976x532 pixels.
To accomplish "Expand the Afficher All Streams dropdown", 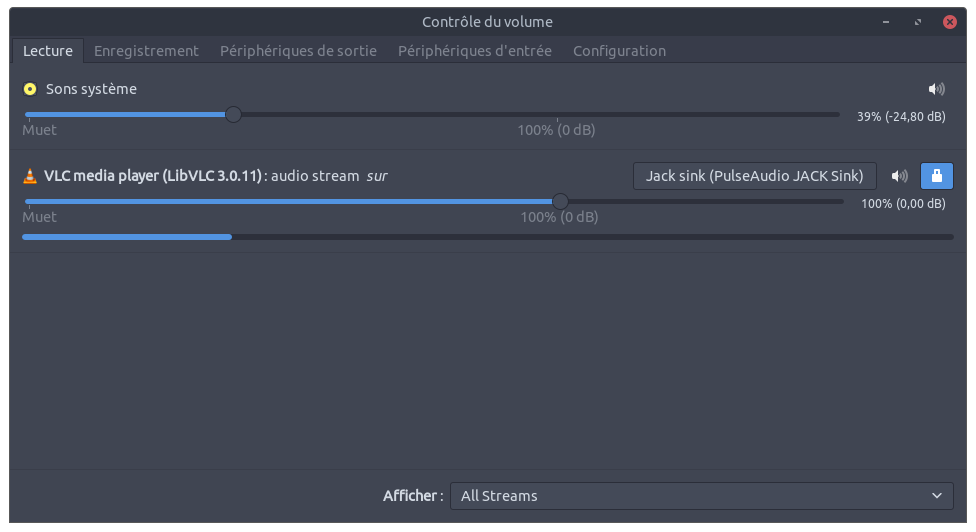I will point(700,496).
